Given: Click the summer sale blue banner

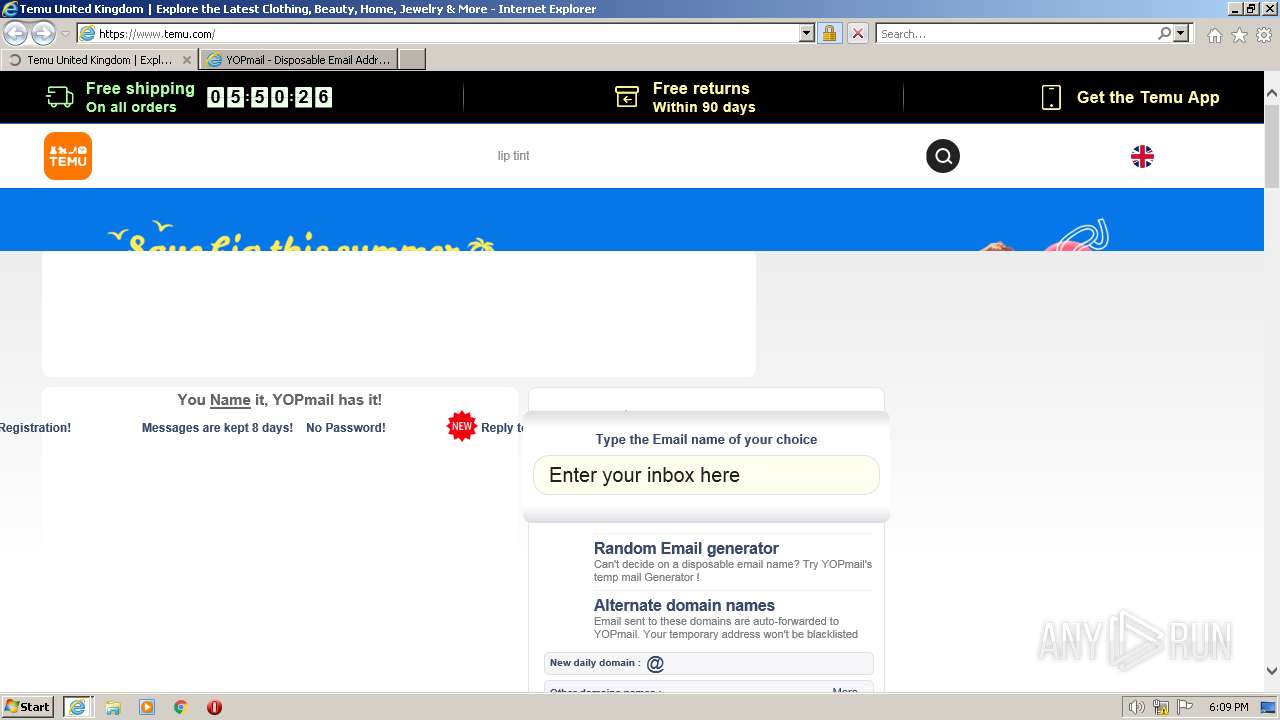Looking at the screenshot, I should point(632,219).
